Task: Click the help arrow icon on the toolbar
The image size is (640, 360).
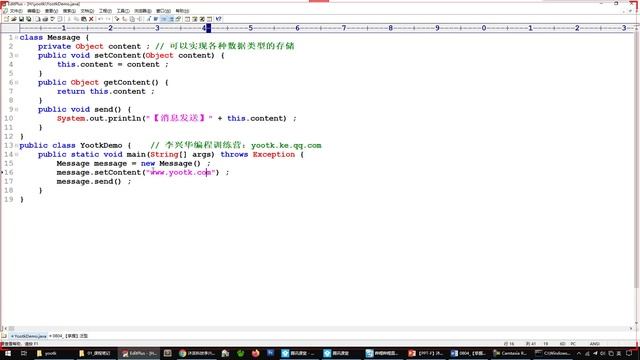Action: tap(219, 19)
